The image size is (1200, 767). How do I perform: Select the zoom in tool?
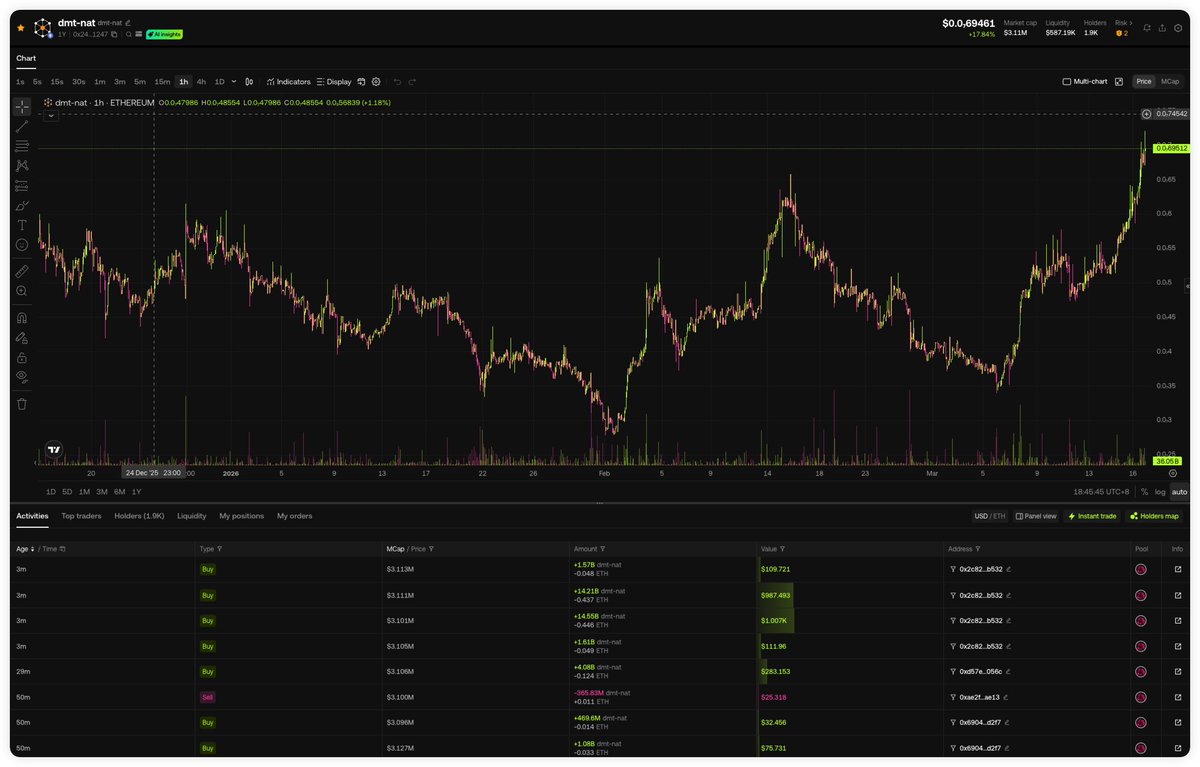pos(22,291)
